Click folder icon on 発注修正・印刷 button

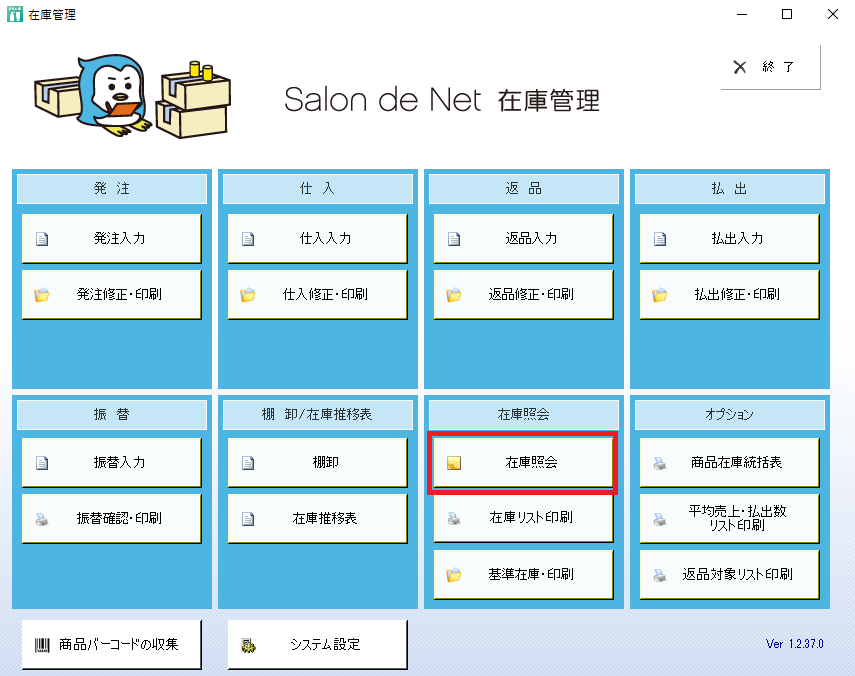(42, 295)
